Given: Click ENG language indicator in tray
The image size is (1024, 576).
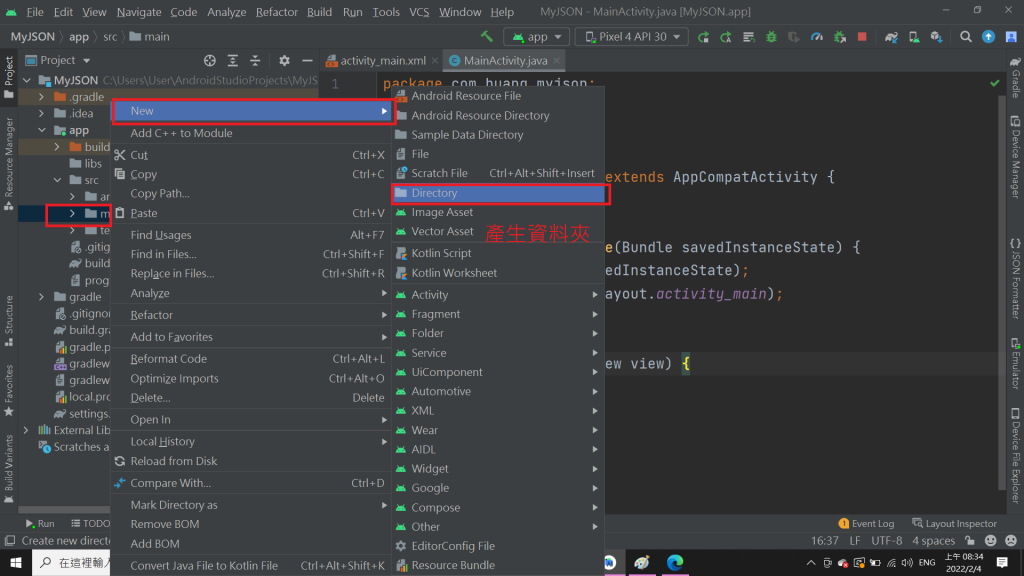Looking at the screenshot, I should 926,562.
